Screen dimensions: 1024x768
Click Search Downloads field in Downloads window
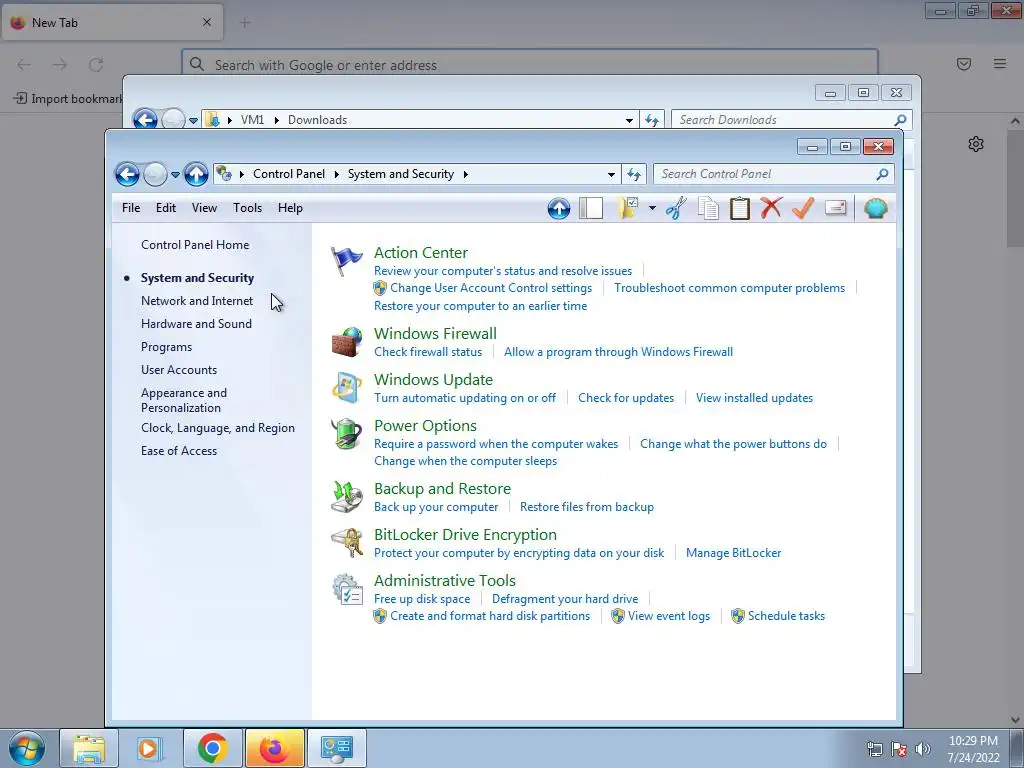[792, 120]
